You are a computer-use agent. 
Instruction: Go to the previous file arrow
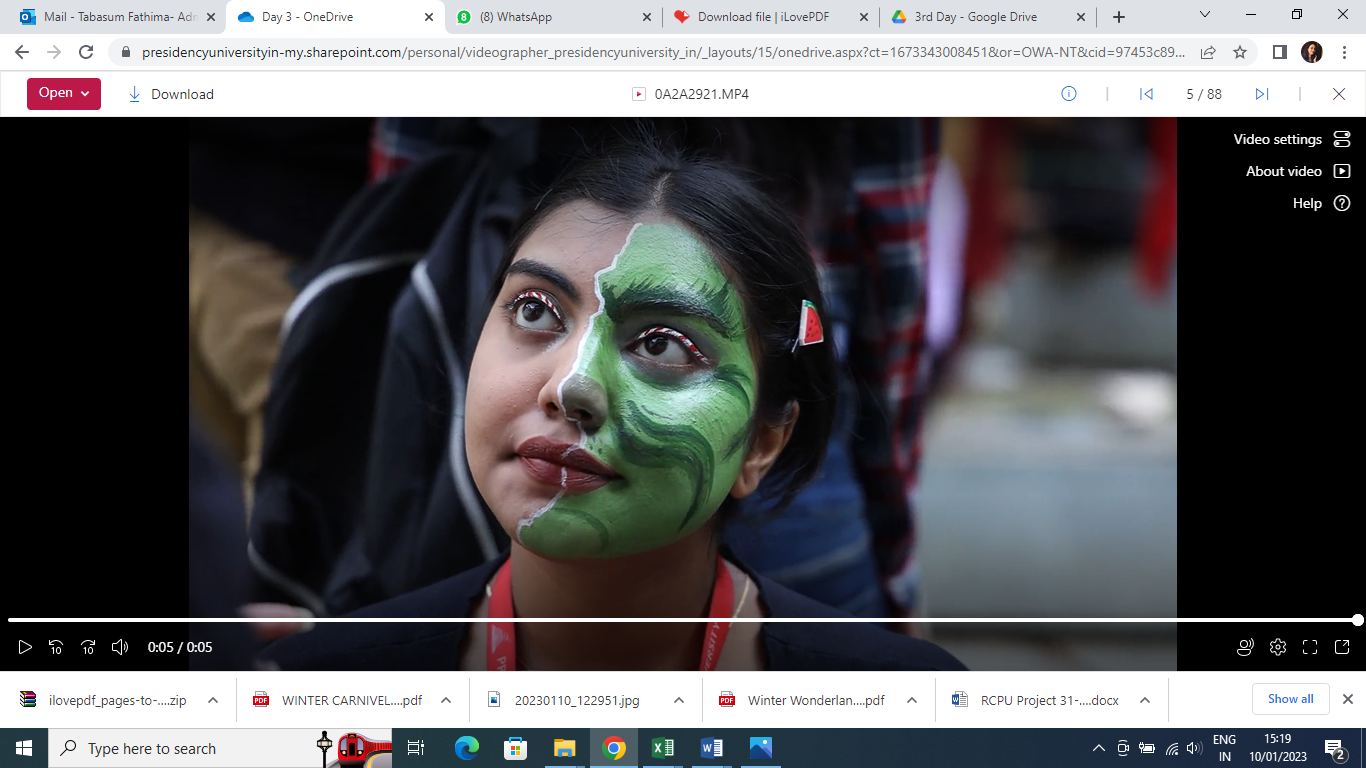click(x=1146, y=94)
